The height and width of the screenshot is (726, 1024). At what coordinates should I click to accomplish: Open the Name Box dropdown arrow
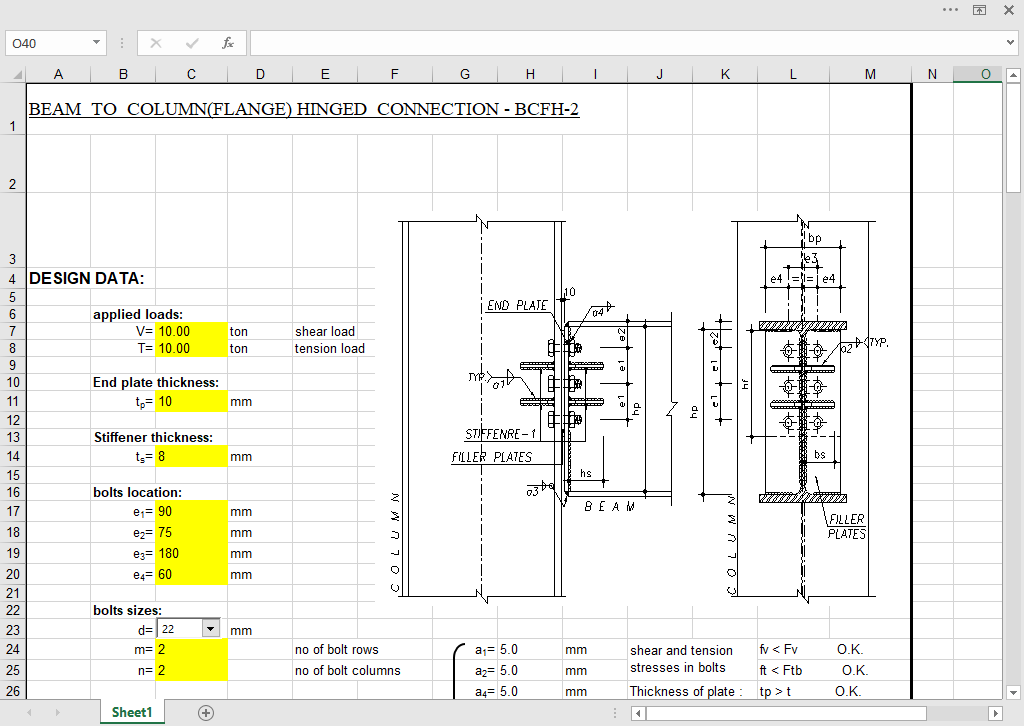(x=96, y=43)
